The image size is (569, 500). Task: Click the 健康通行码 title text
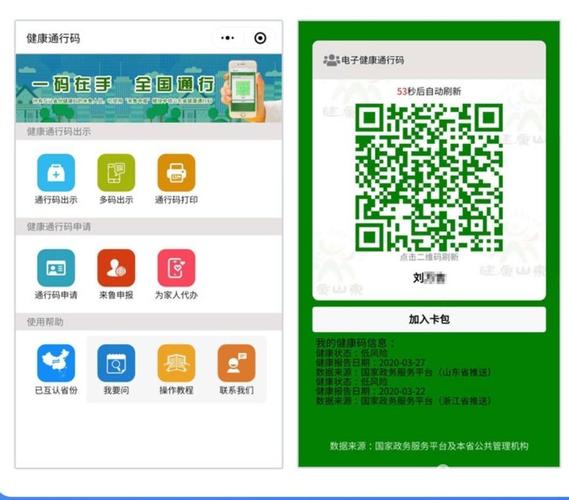coord(53,38)
